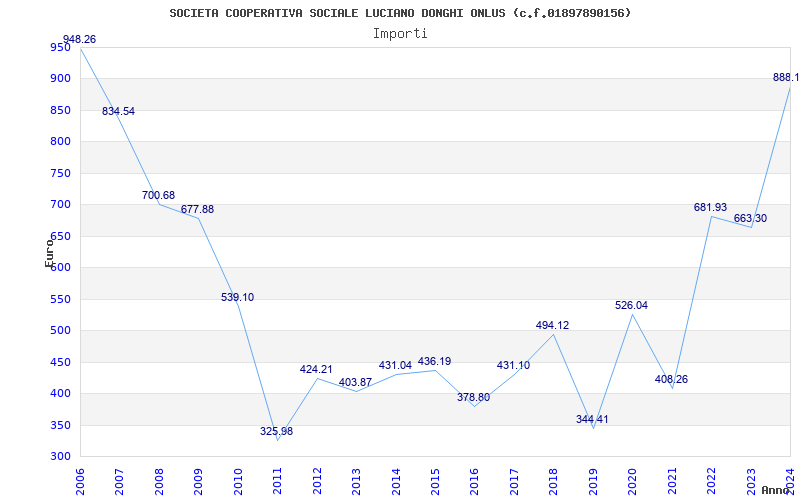Select the 2020 x-axis year tick

[633, 480]
